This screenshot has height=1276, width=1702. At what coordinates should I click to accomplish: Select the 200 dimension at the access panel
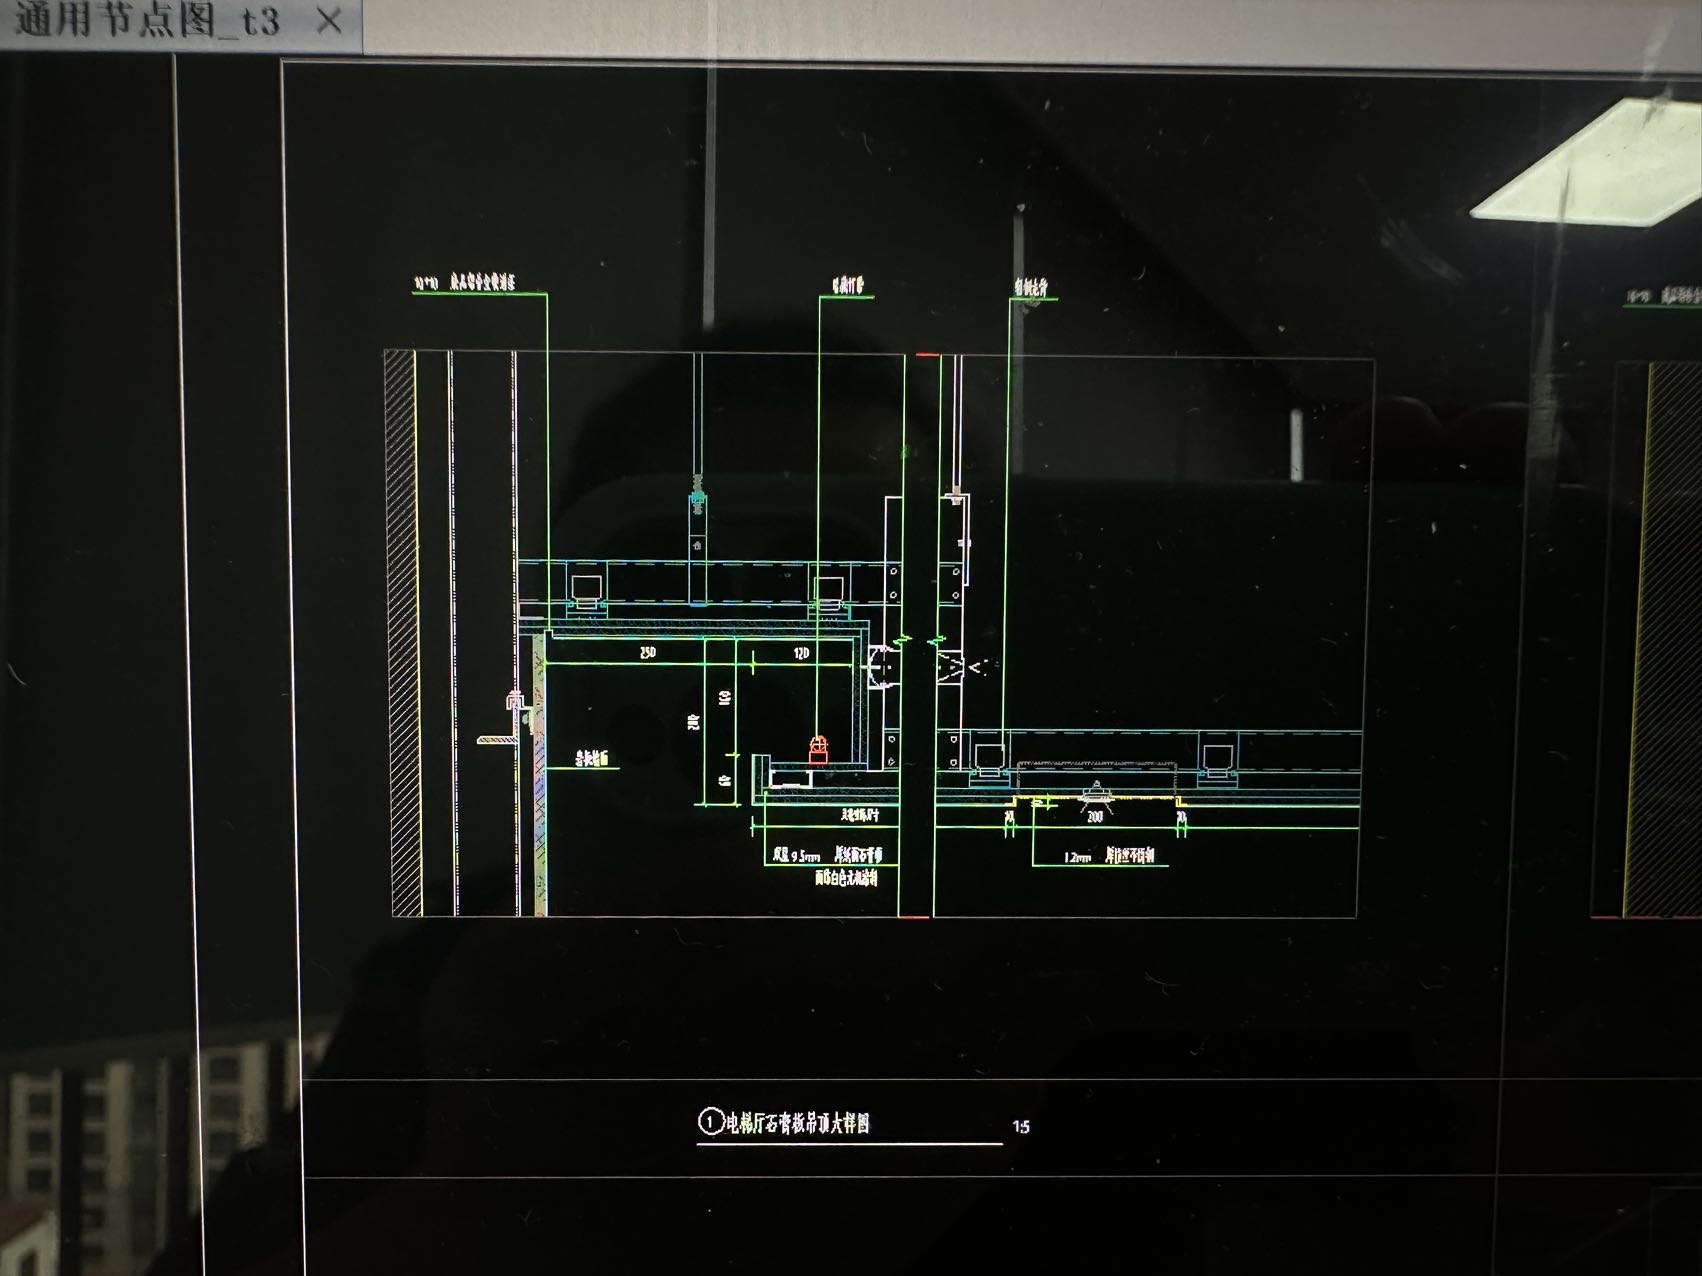point(1095,817)
